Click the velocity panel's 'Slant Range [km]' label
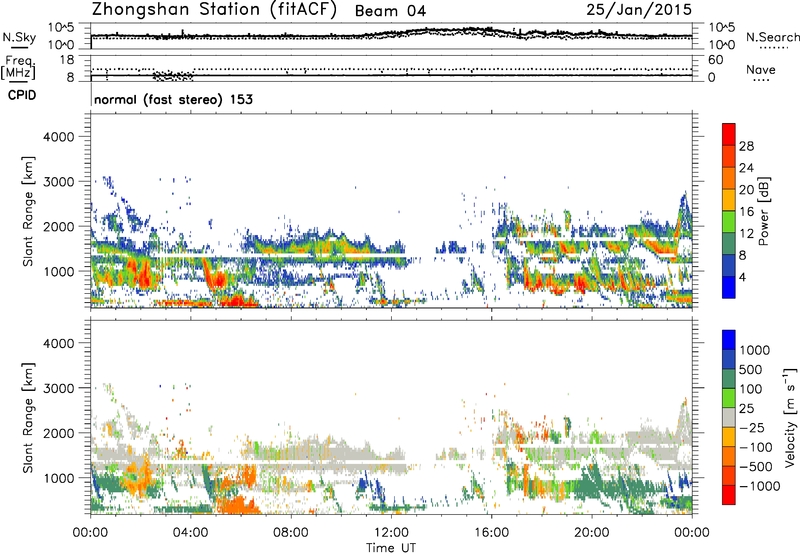 click(28, 418)
